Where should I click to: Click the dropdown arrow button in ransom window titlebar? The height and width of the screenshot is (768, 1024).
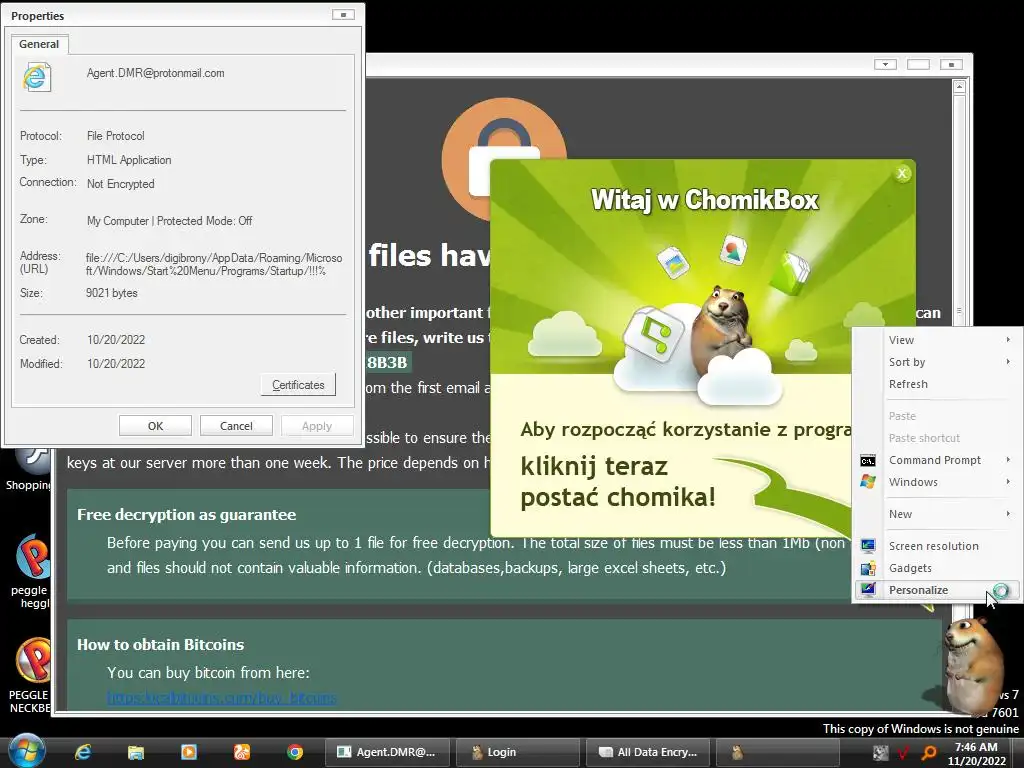(x=885, y=64)
